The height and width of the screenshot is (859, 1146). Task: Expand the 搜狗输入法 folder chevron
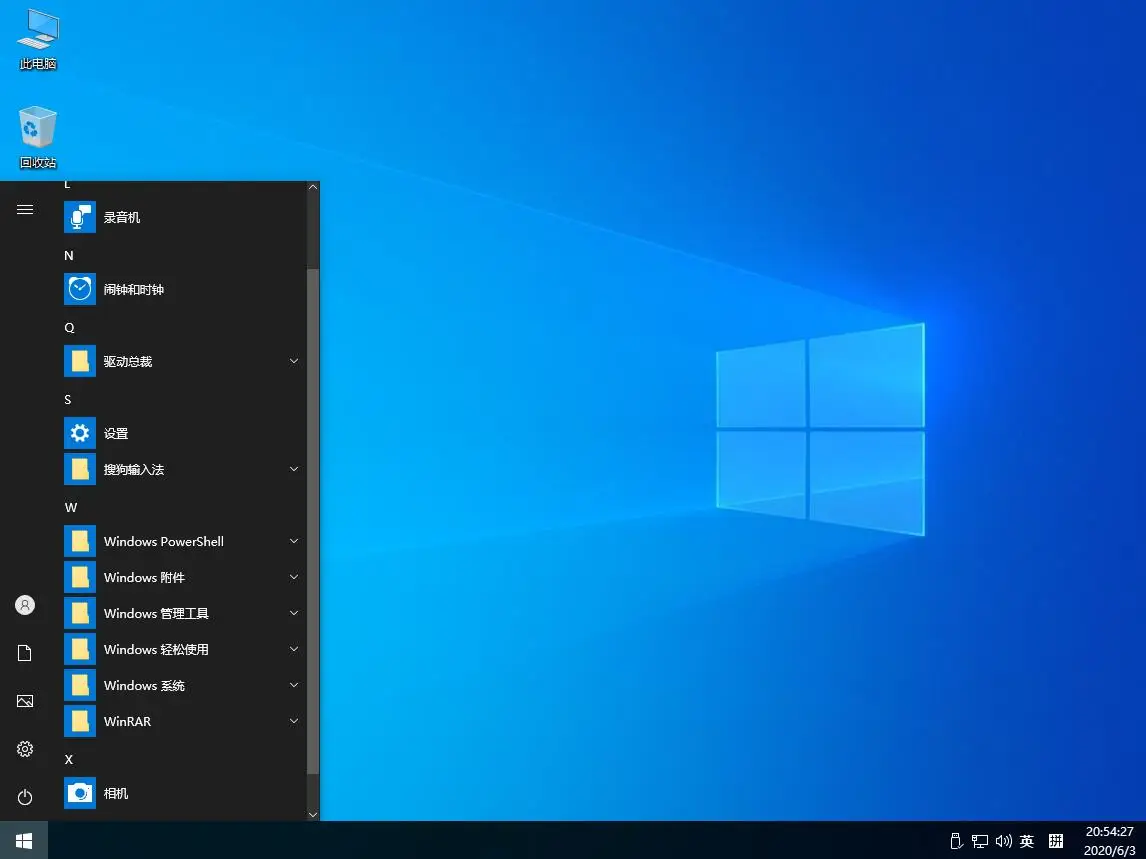click(294, 469)
